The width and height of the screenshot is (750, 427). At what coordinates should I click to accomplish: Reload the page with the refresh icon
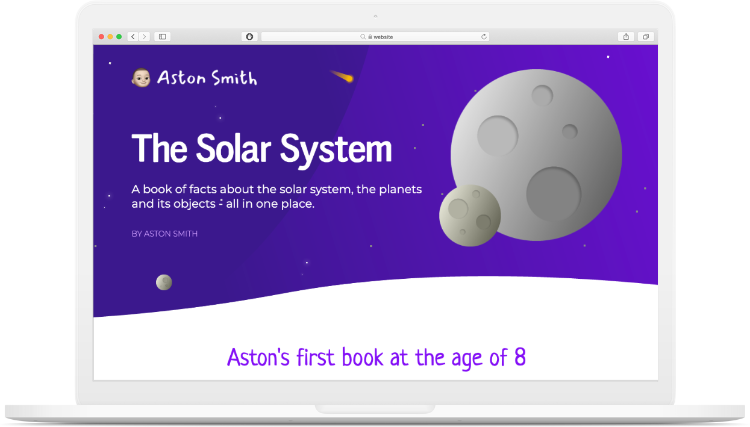click(484, 36)
